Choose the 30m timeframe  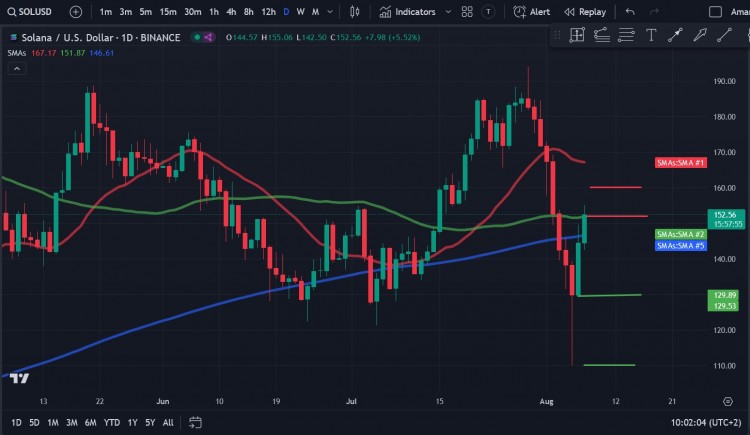point(193,11)
